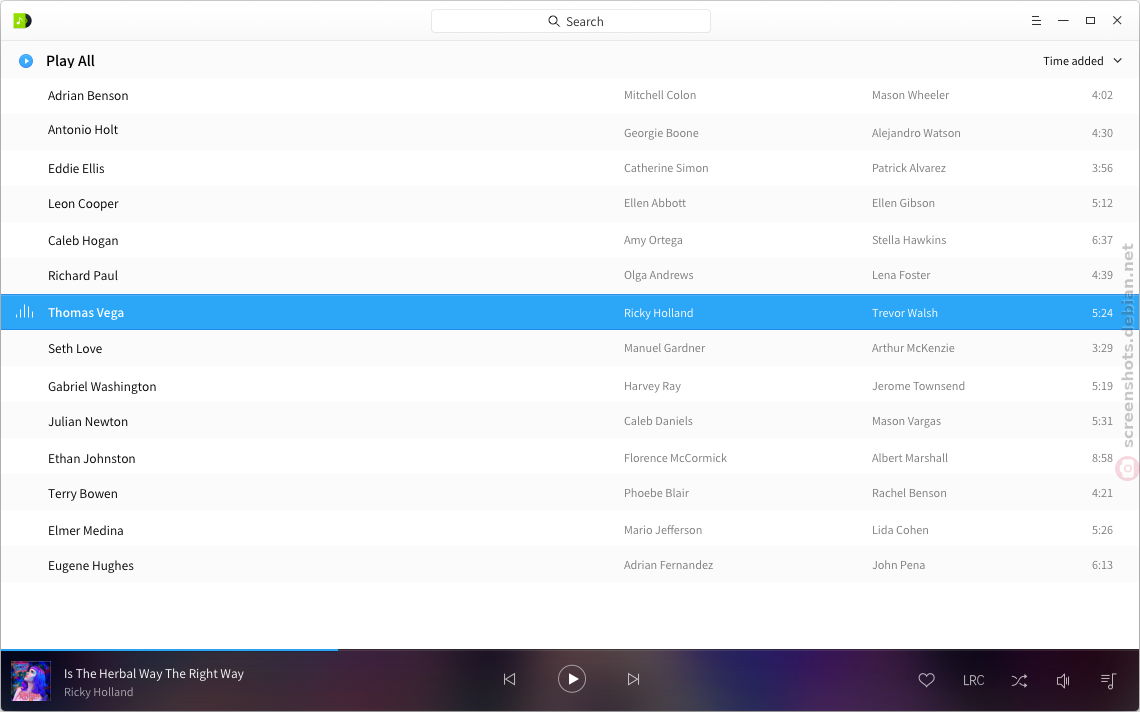Skip to the next track
Screen dimensions: 1140x712
(633, 679)
